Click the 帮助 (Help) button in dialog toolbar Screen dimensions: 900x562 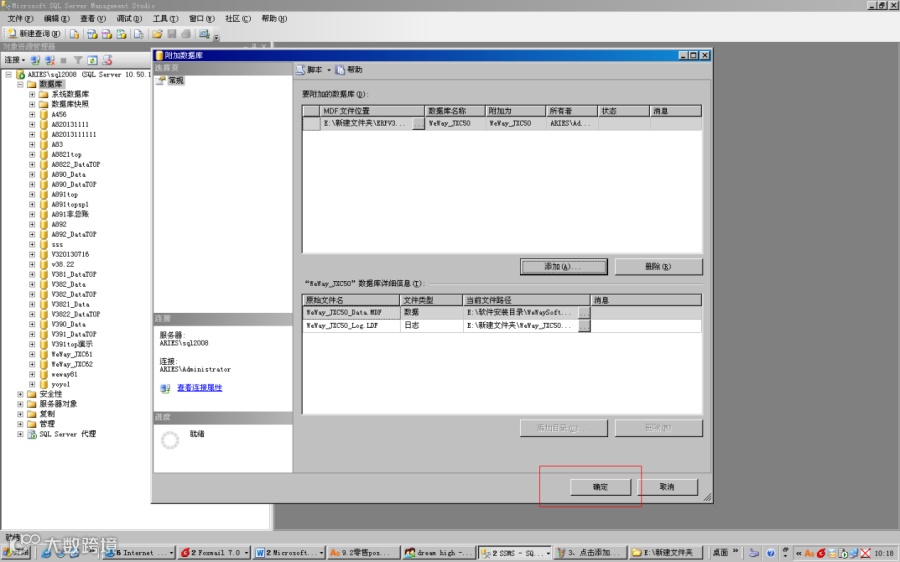pos(349,69)
